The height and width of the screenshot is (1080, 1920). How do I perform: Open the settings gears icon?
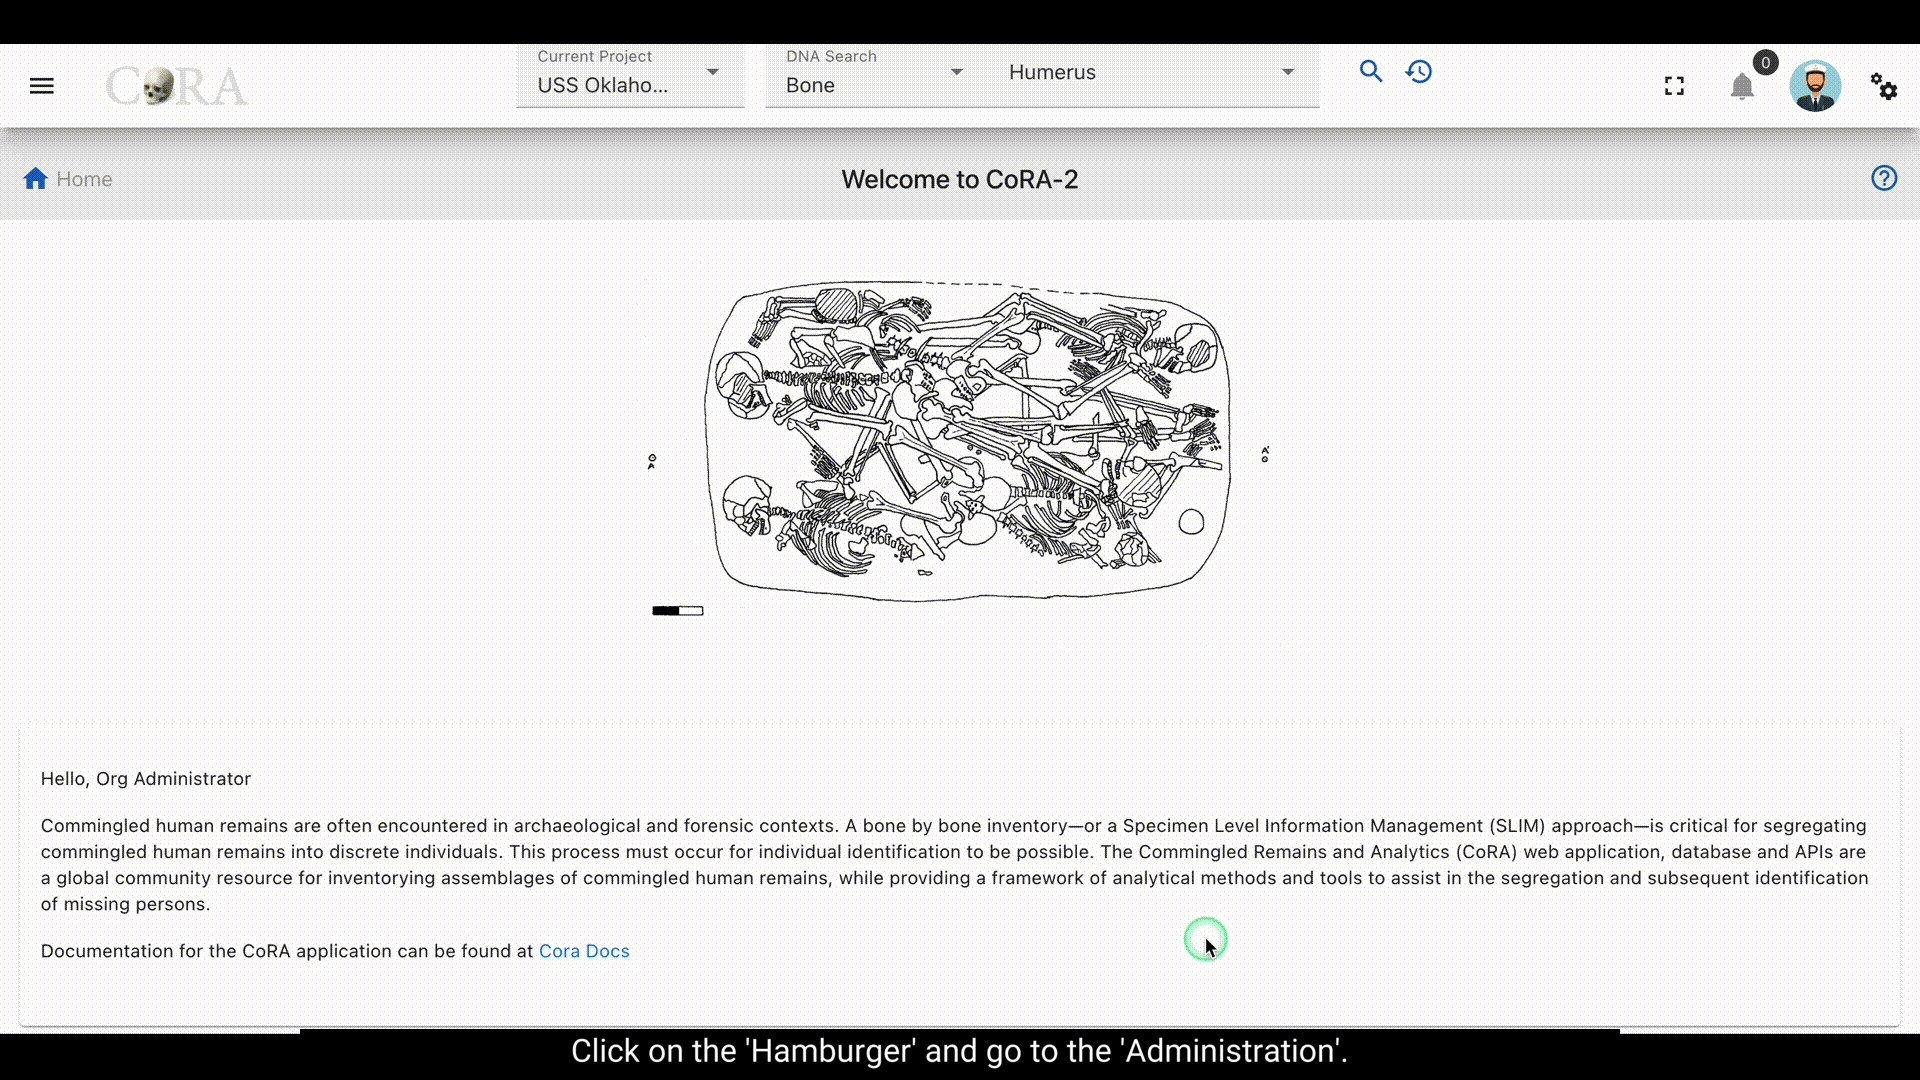click(1884, 86)
